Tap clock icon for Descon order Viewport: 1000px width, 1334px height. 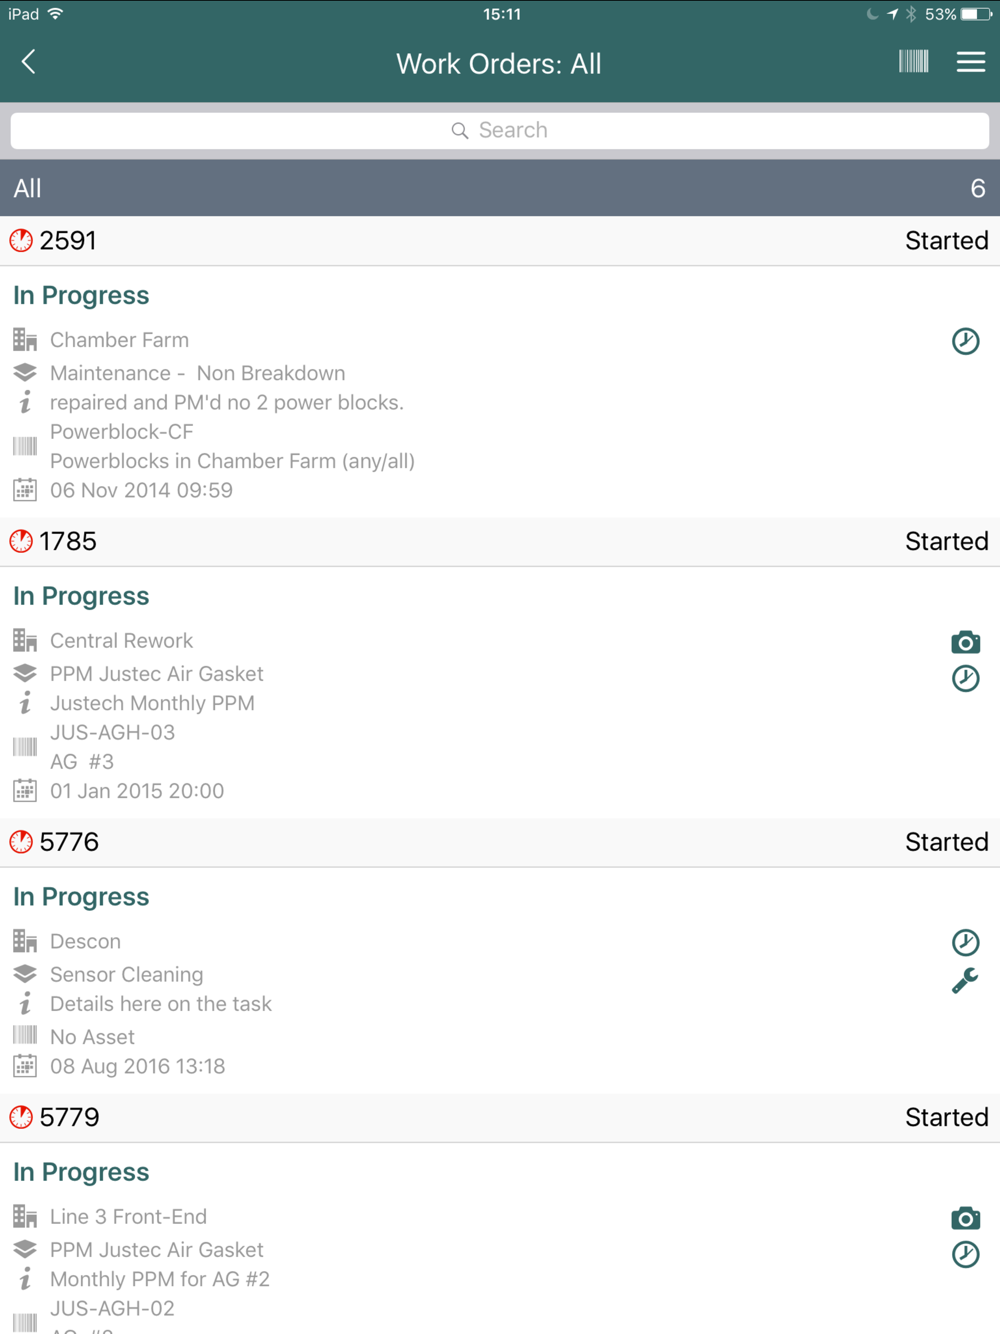965,942
